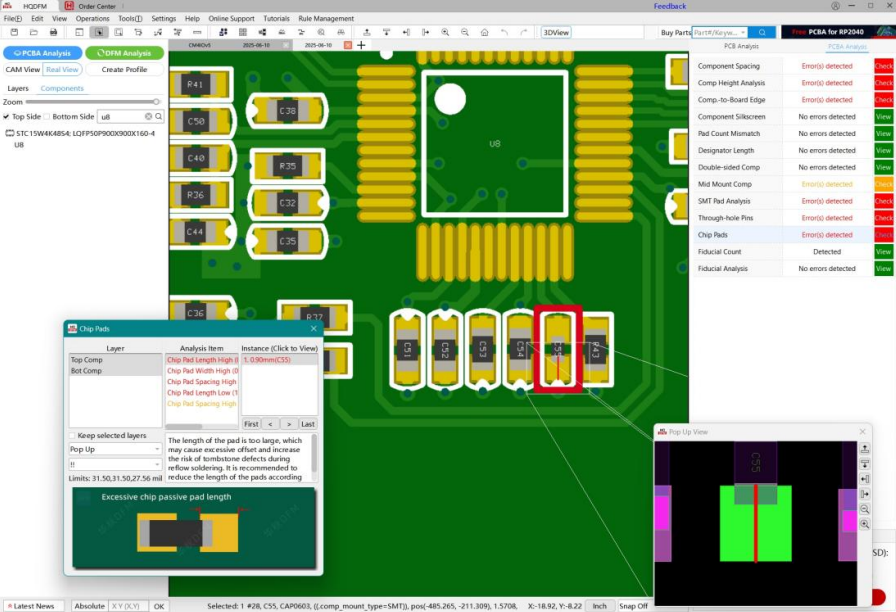896x612 pixels.
Task: Switch to the Layers tab
Action: point(18,88)
